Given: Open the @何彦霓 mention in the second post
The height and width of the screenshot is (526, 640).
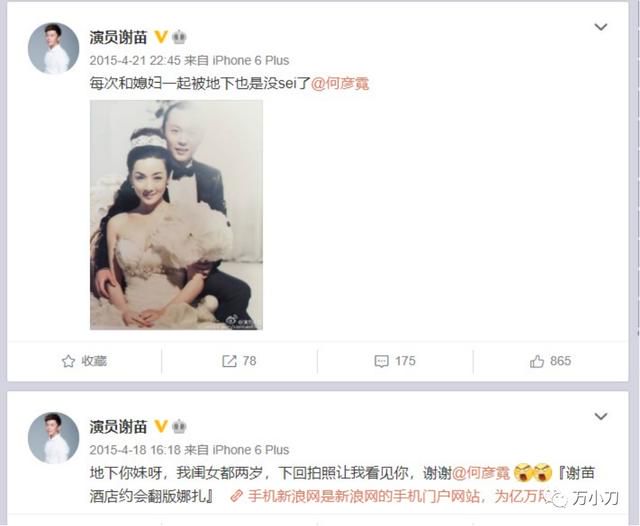Looking at the screenshot, I should 481,473.
